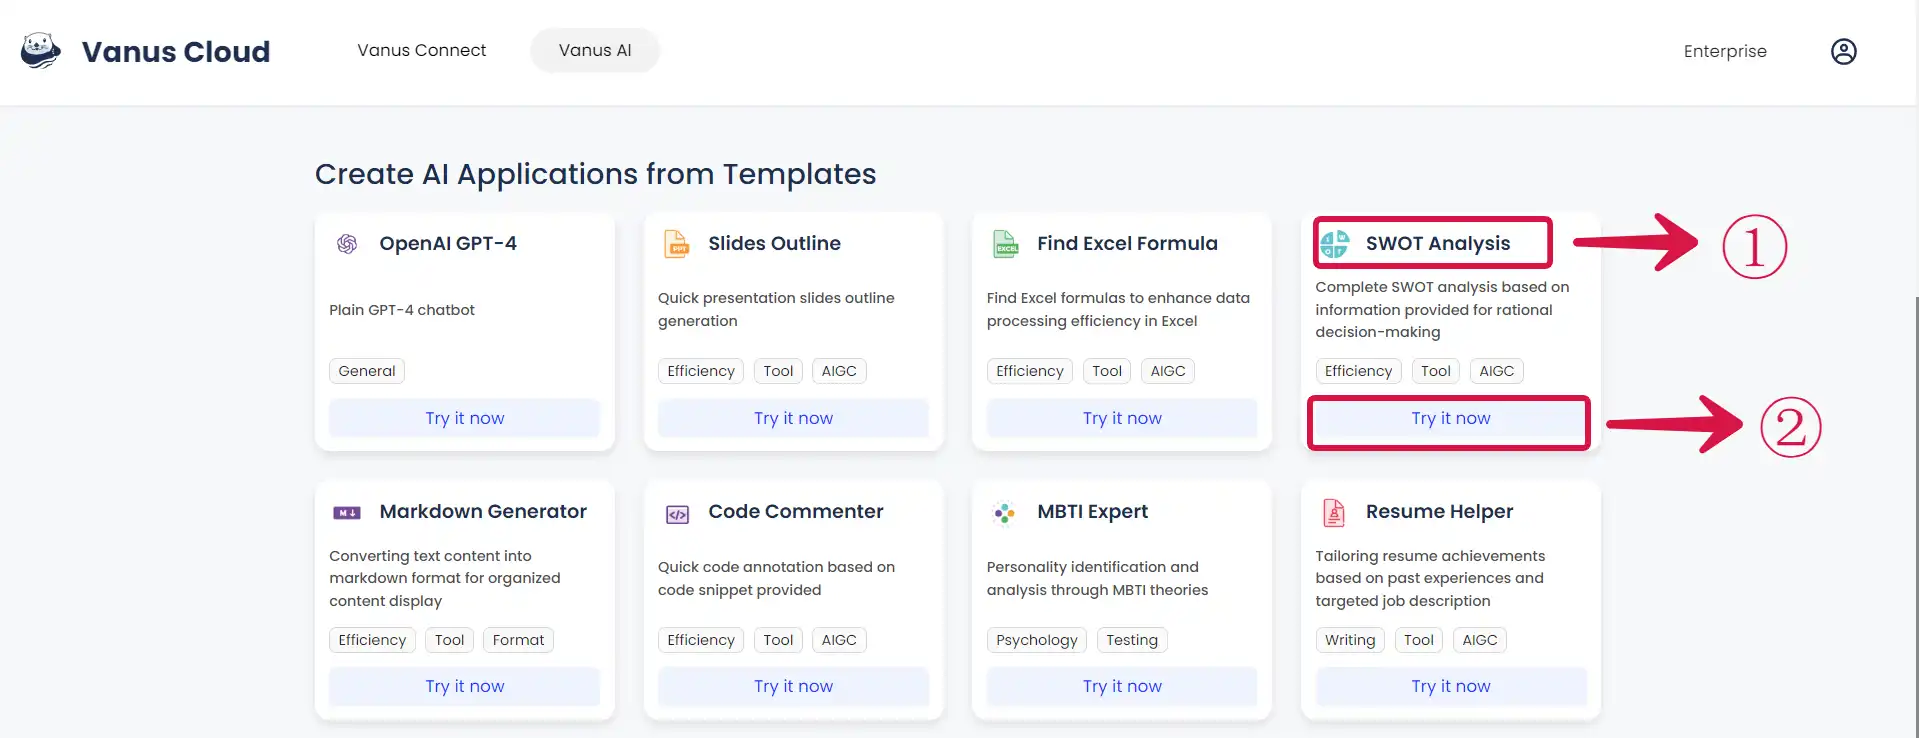
Task: Click the AIGC tag on Code Commenter
Action: (x=839, y=640)
